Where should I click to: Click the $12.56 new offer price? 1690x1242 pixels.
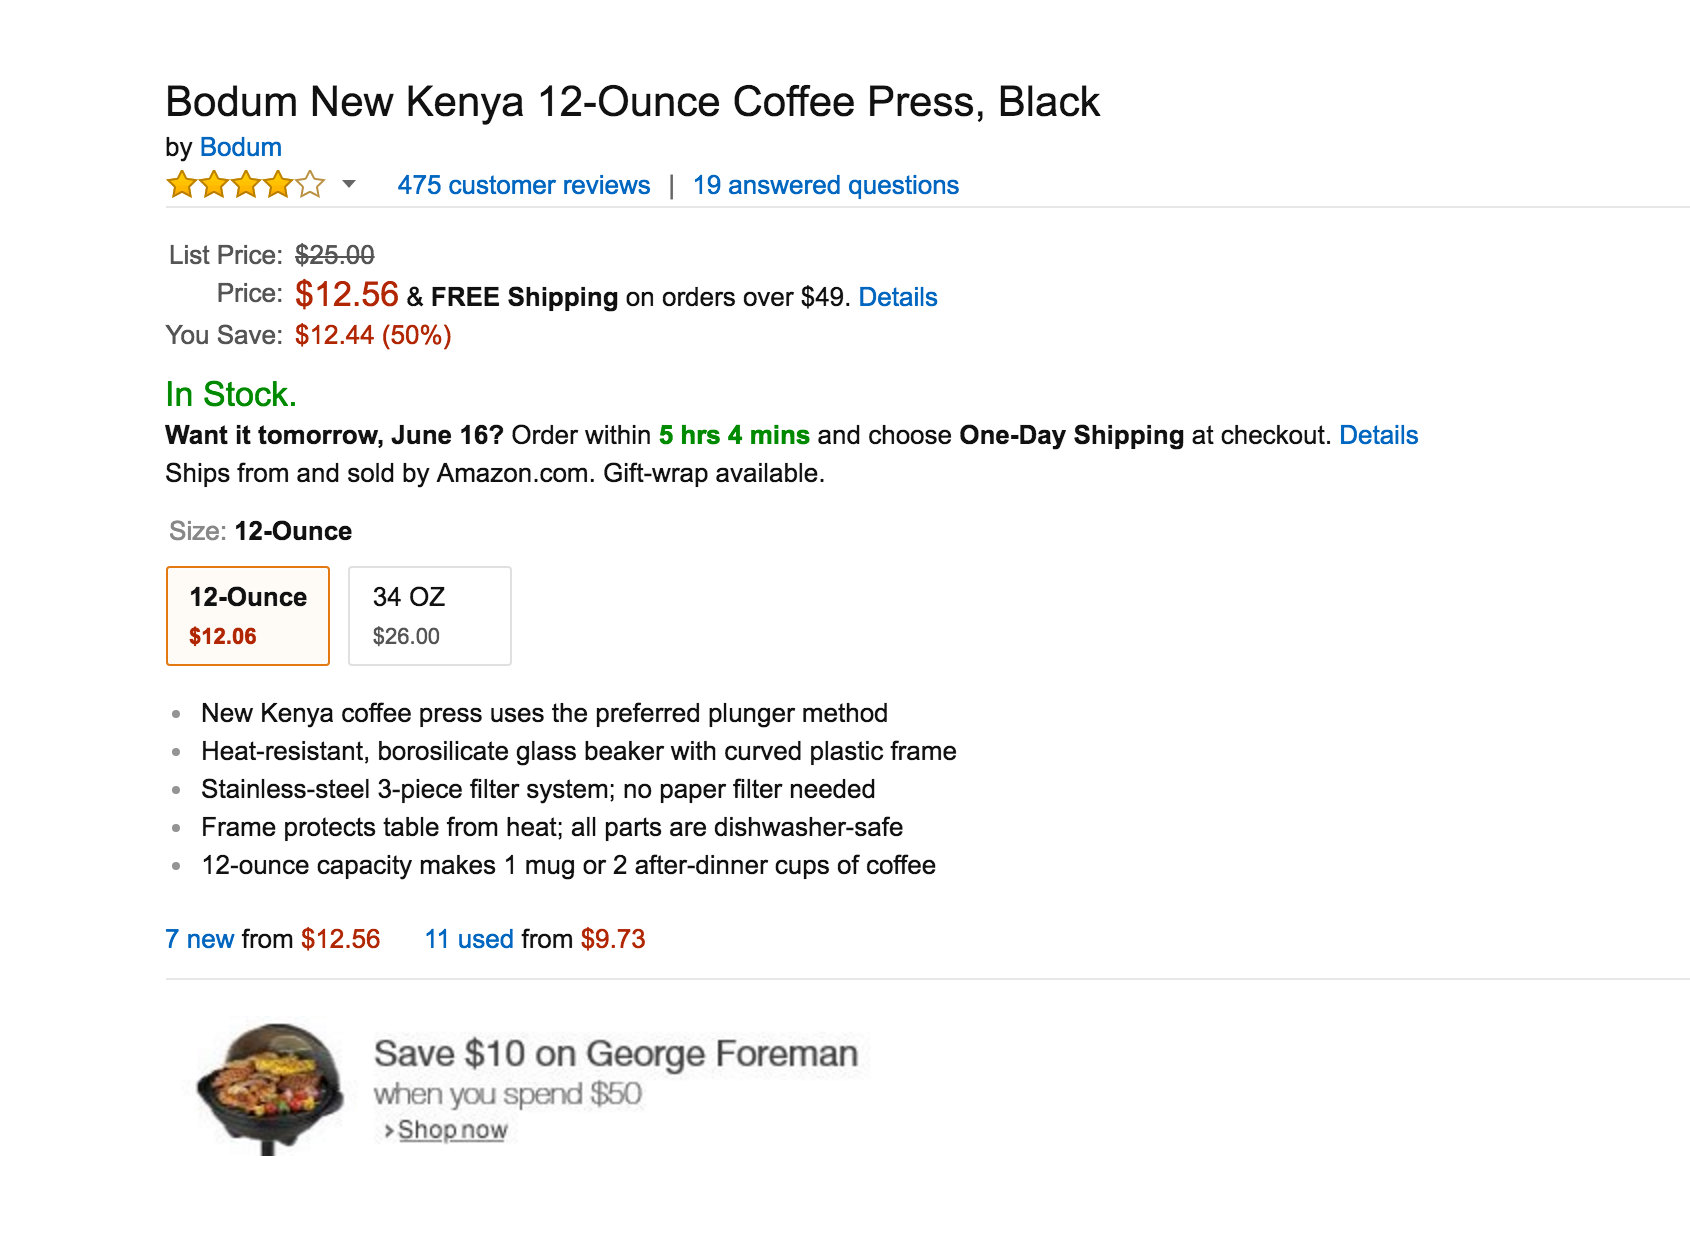(x=340, y=939)
